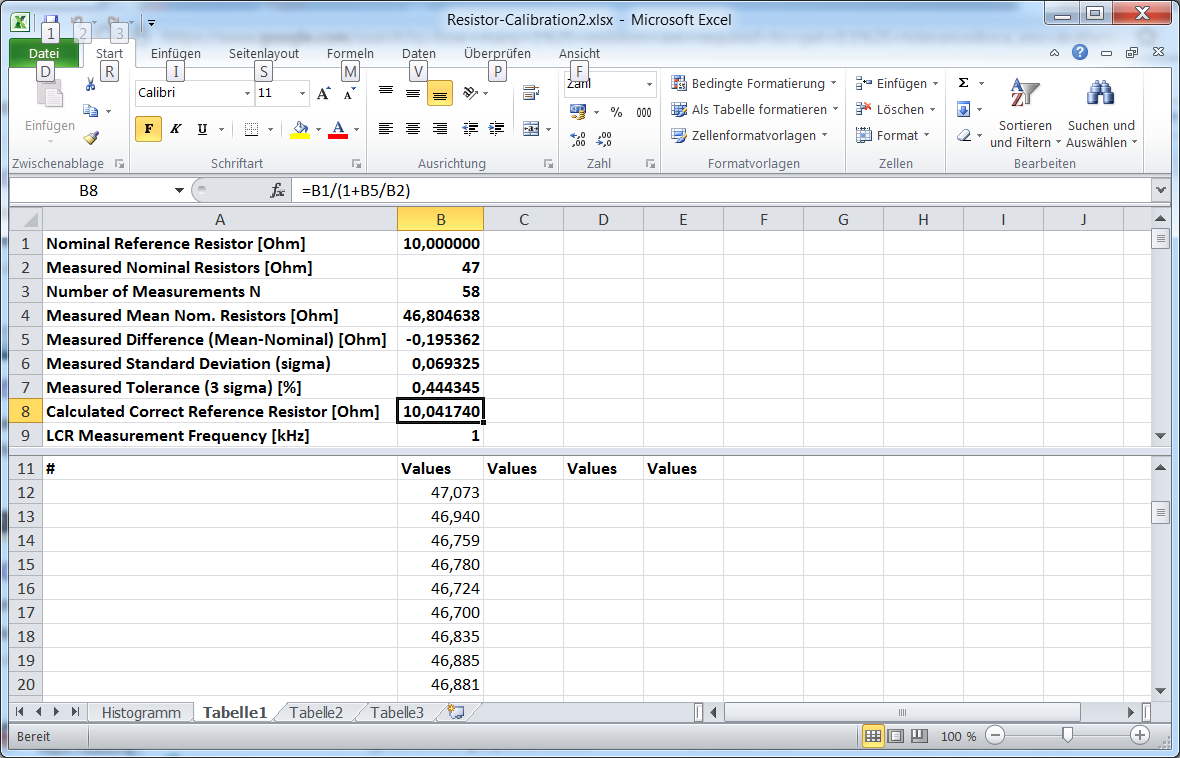Image resolution: width=1180 pixels, height=758 pixels.
Task: Open the green Datei button
Action: (44, 54)
